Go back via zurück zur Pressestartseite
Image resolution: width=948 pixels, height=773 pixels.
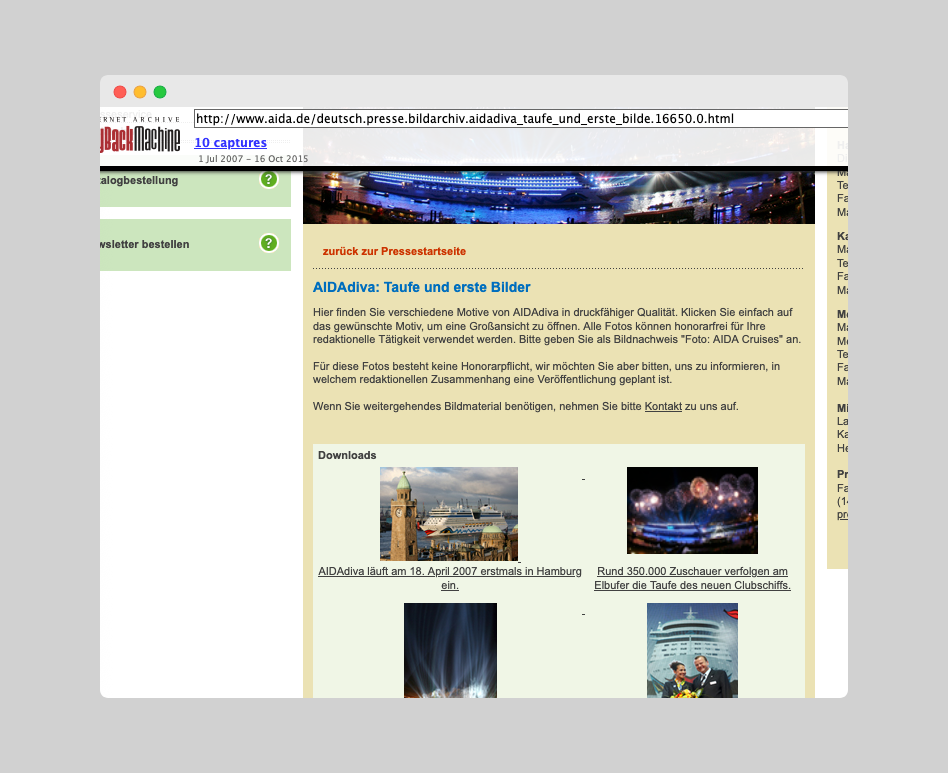(x=394, y=251)
